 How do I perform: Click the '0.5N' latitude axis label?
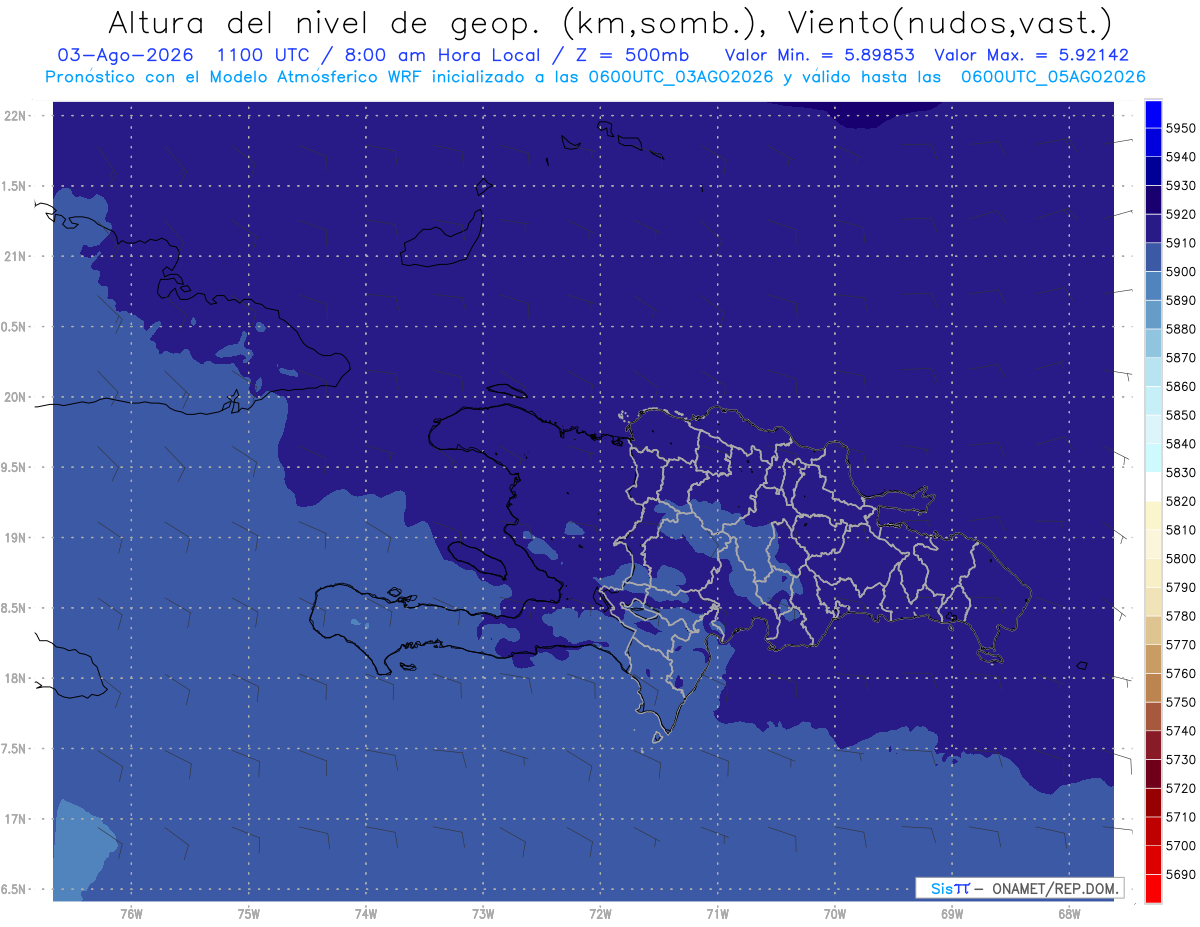pos(15,327)
